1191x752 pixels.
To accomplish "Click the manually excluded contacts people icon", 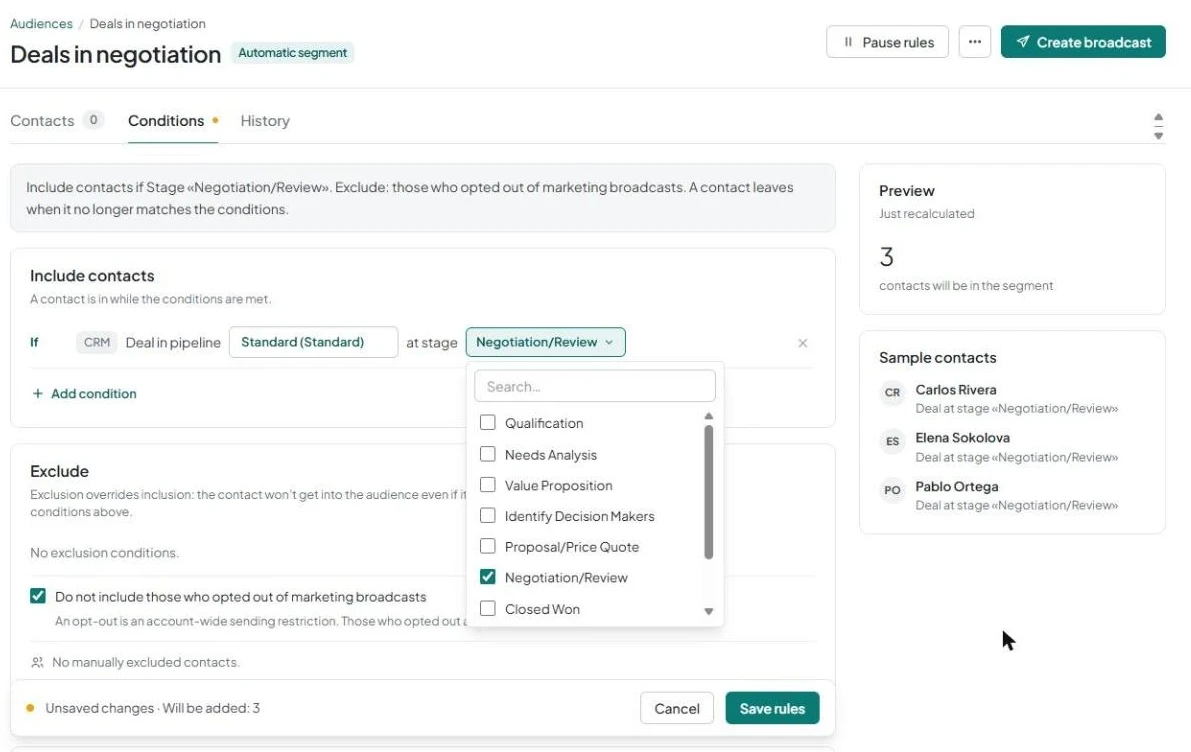I will [37, 662].
